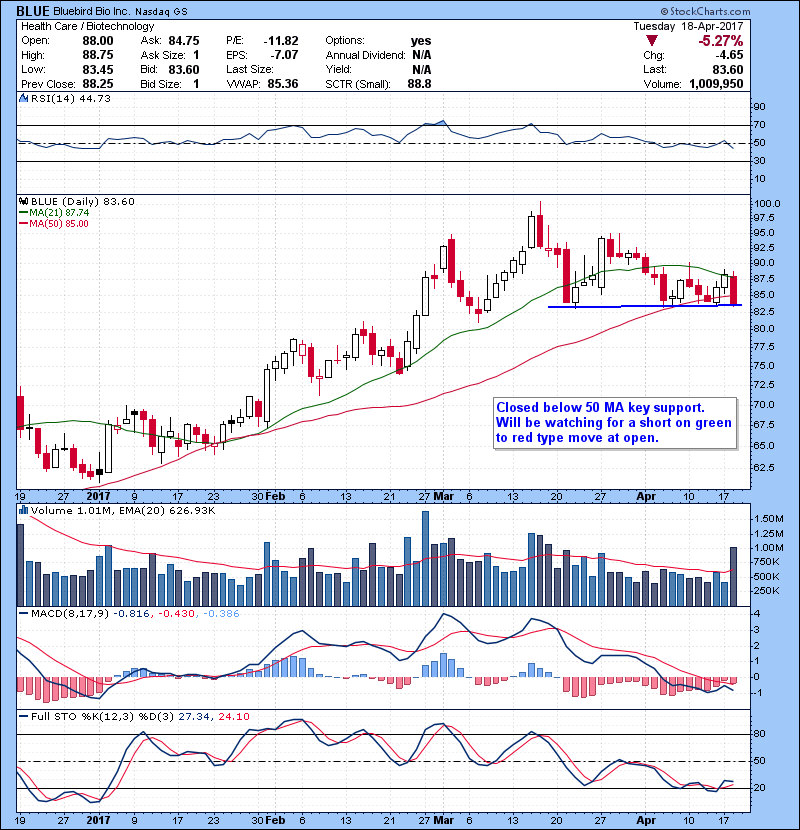Click the High value 88.75
The height and width of the screenshot is (830, 800).
[98, 55]
